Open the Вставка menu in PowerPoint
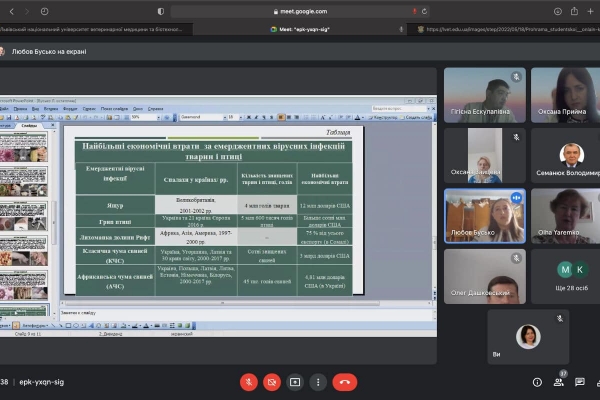Viewport: 600px width, 400px height. coord(51,109)
